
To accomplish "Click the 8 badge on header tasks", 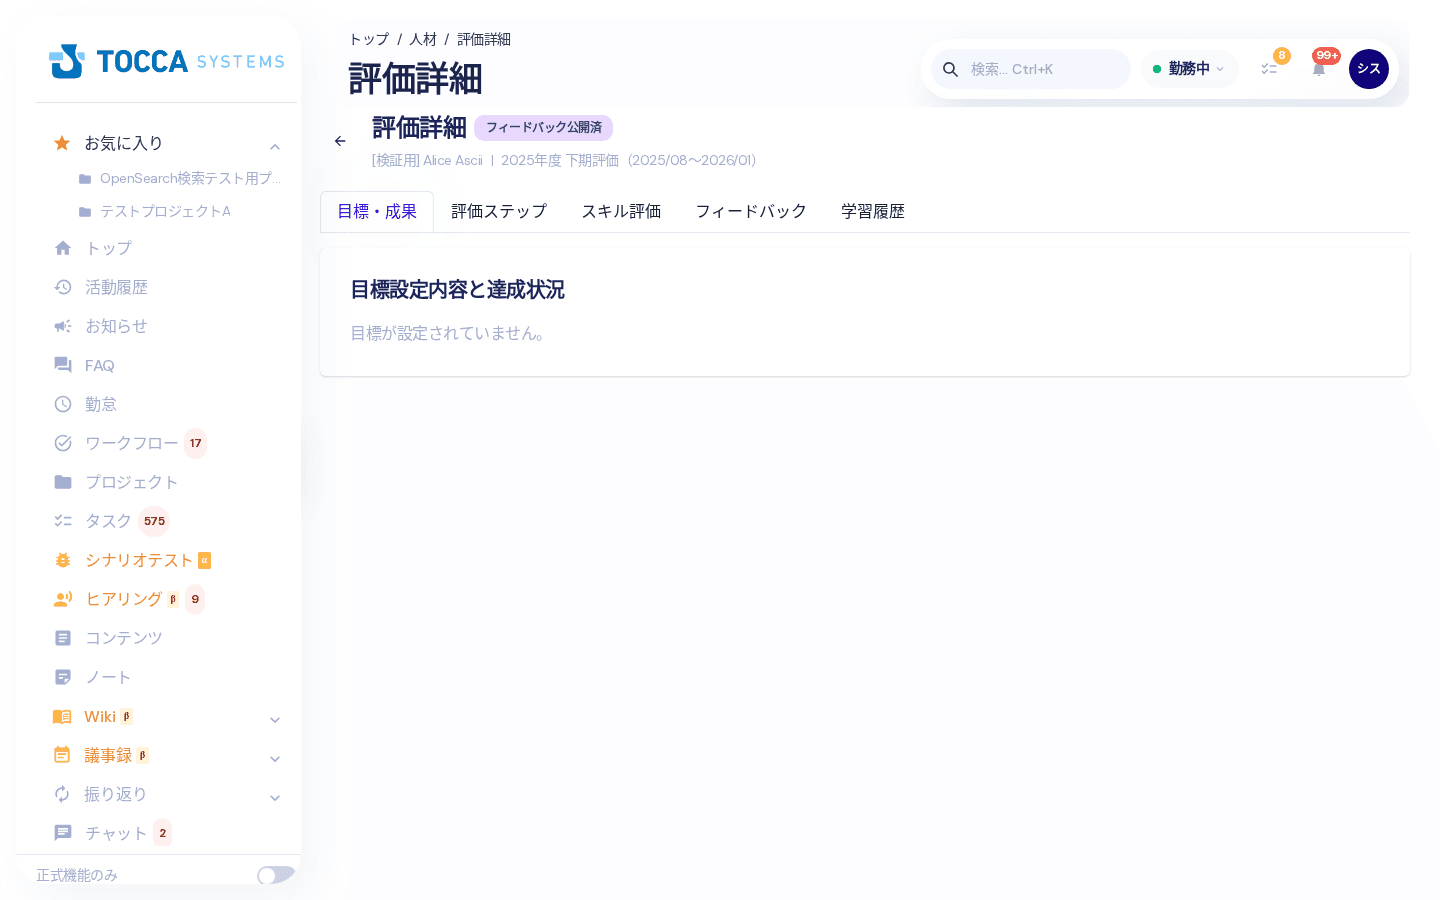I will pos(1282,56).
